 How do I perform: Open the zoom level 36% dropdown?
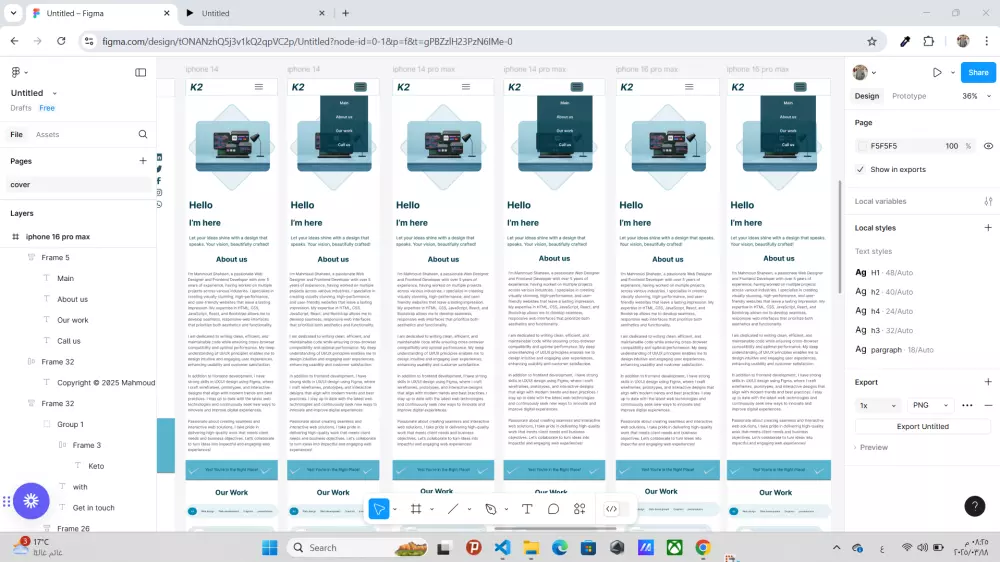tap(976, 96)
